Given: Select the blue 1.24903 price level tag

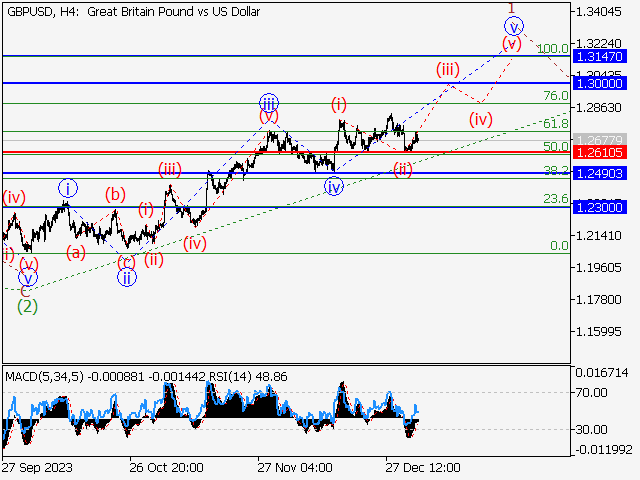Looking at the screenshot, I should click(600, 173).
